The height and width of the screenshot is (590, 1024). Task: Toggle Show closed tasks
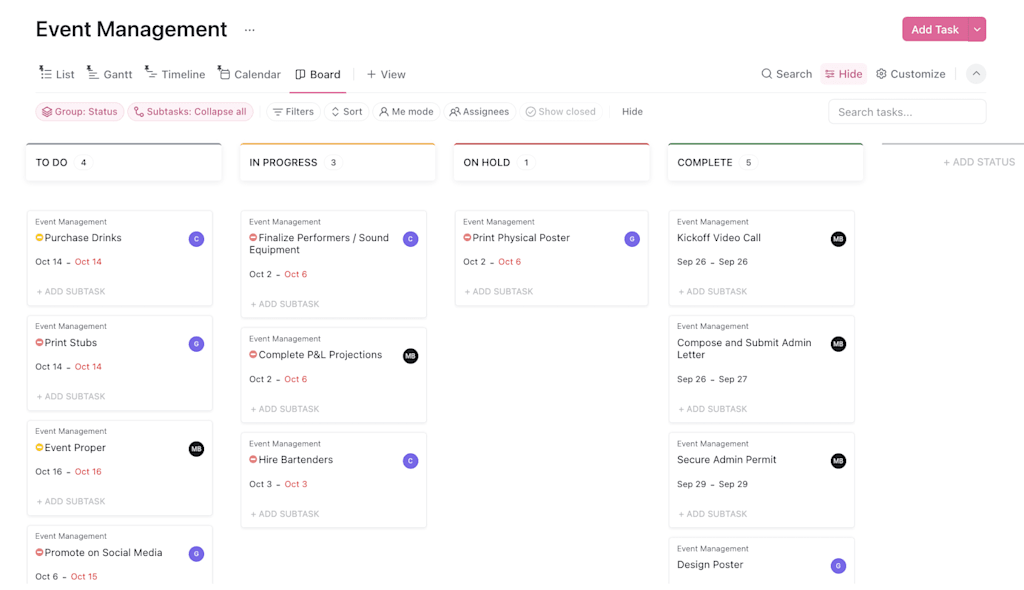tap(560, 112)
